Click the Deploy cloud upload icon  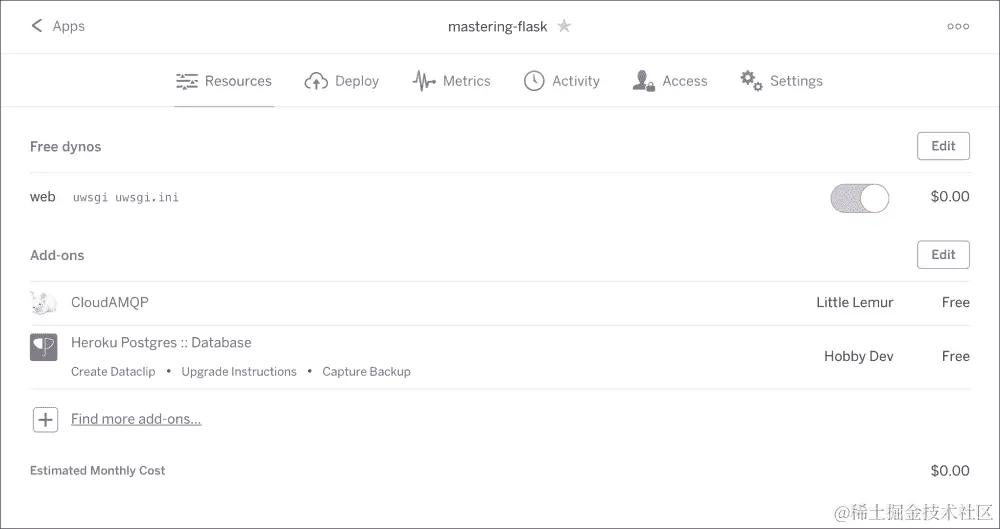coord(316,81)
